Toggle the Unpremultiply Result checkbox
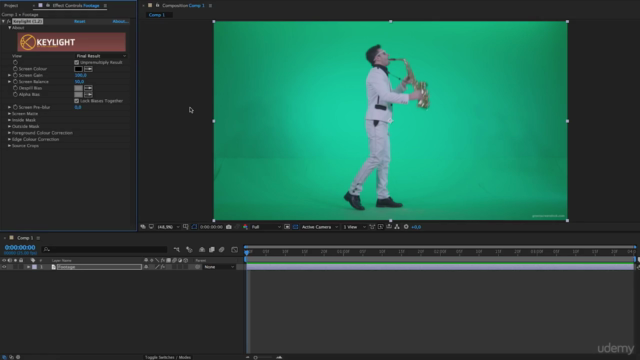640x360 pixels. (x=76, y=62)
